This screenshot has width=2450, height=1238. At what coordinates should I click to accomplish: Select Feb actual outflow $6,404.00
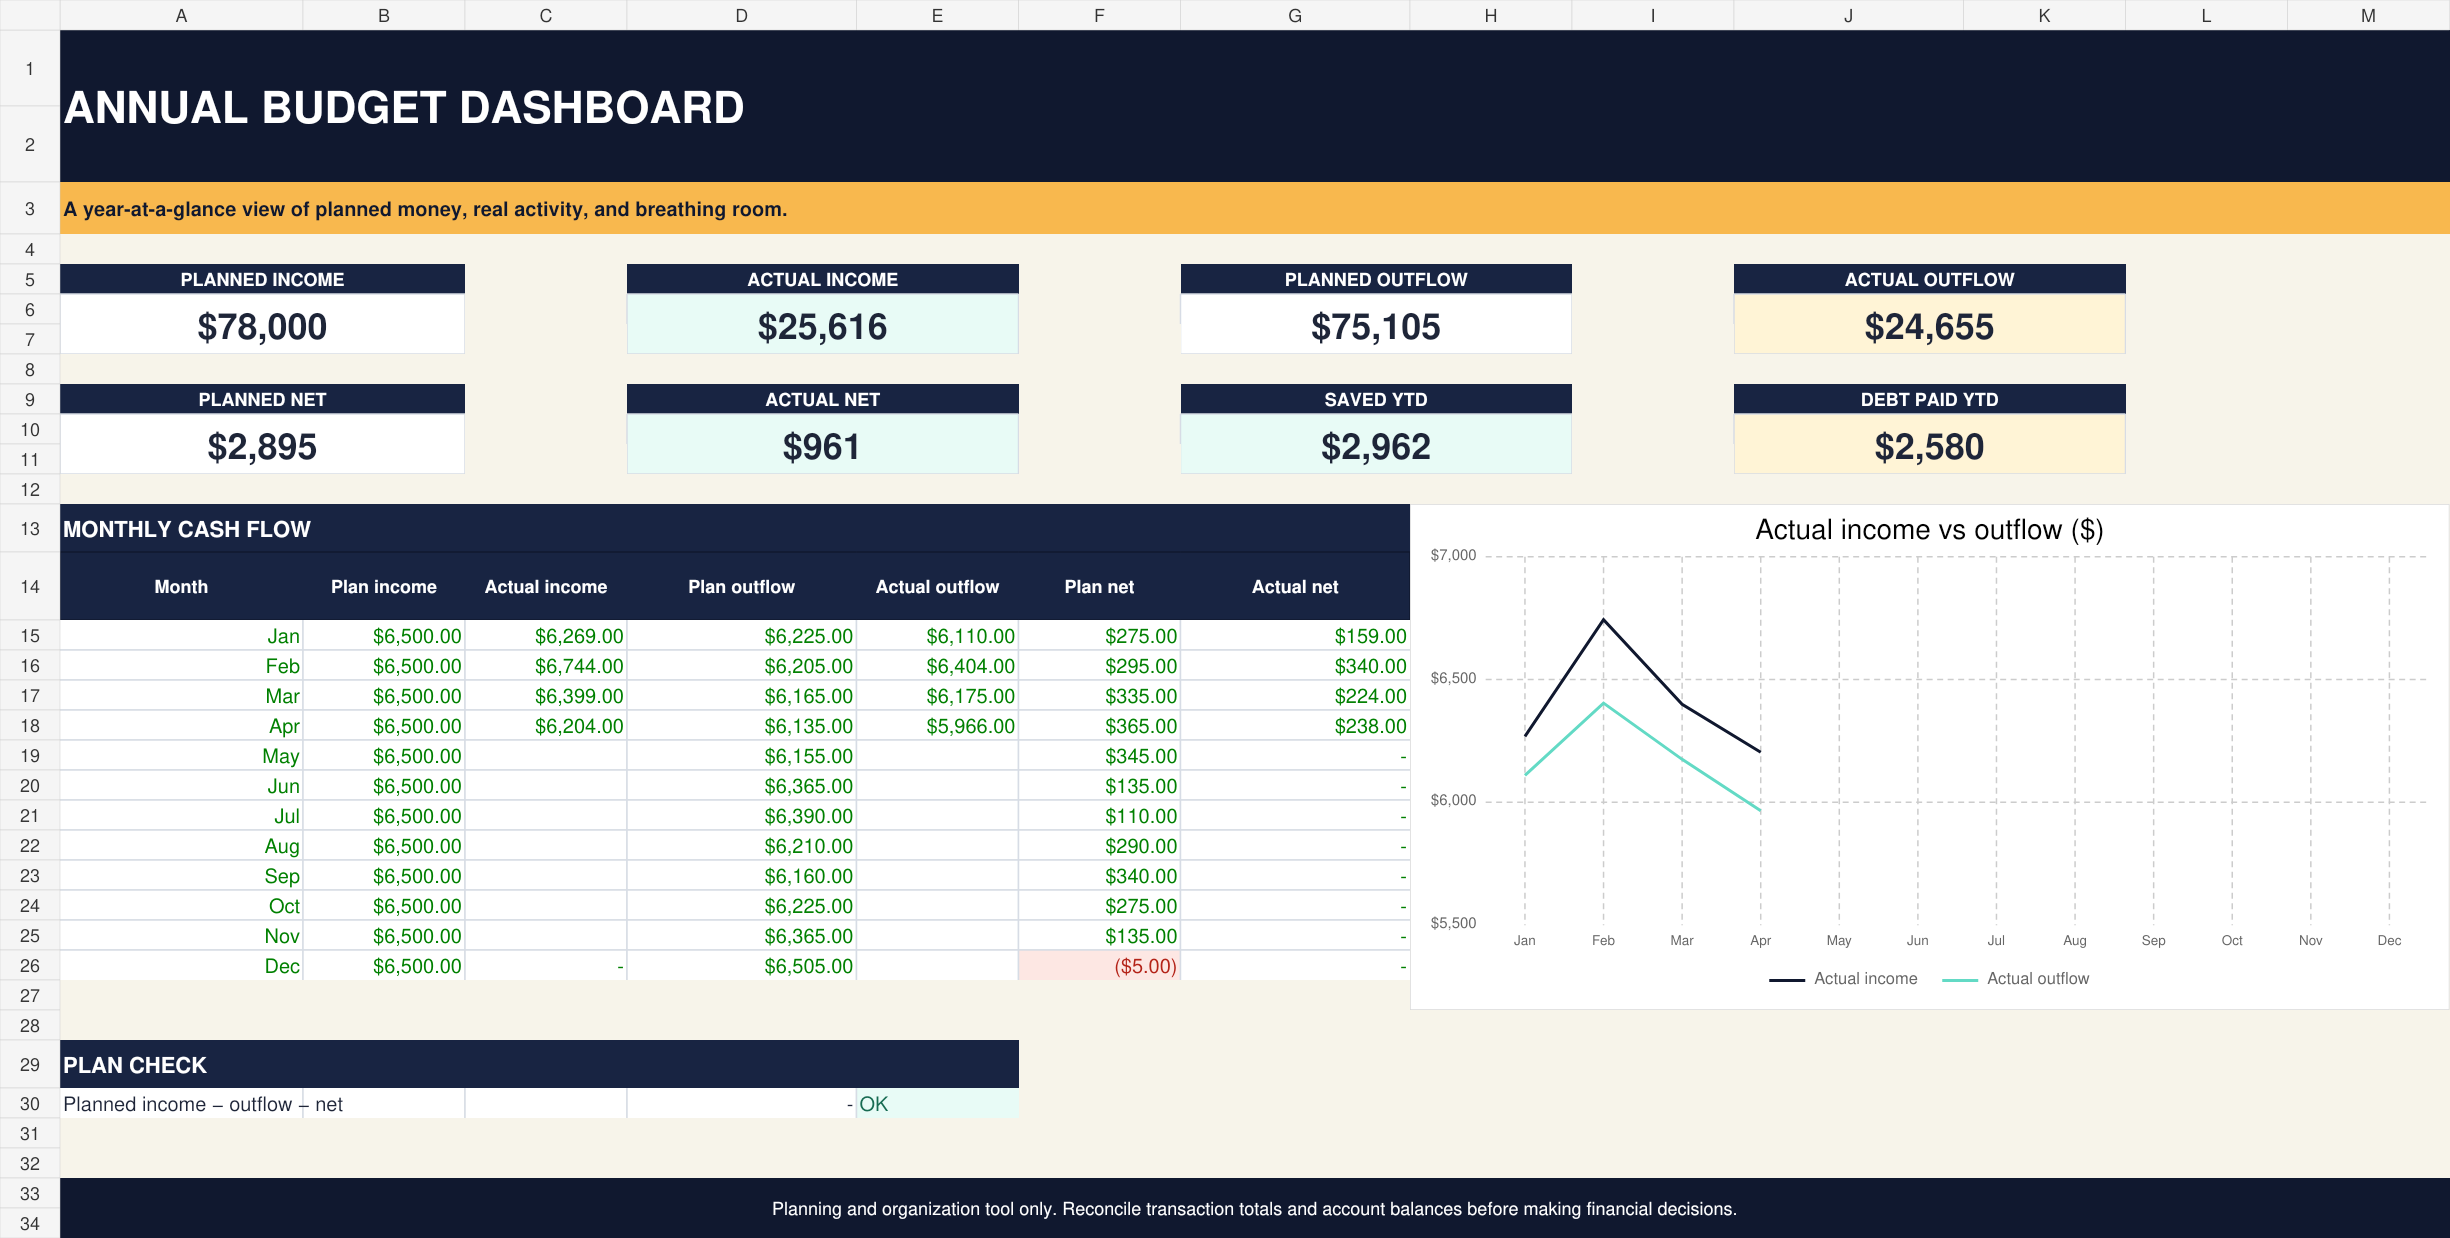(937, 665)
